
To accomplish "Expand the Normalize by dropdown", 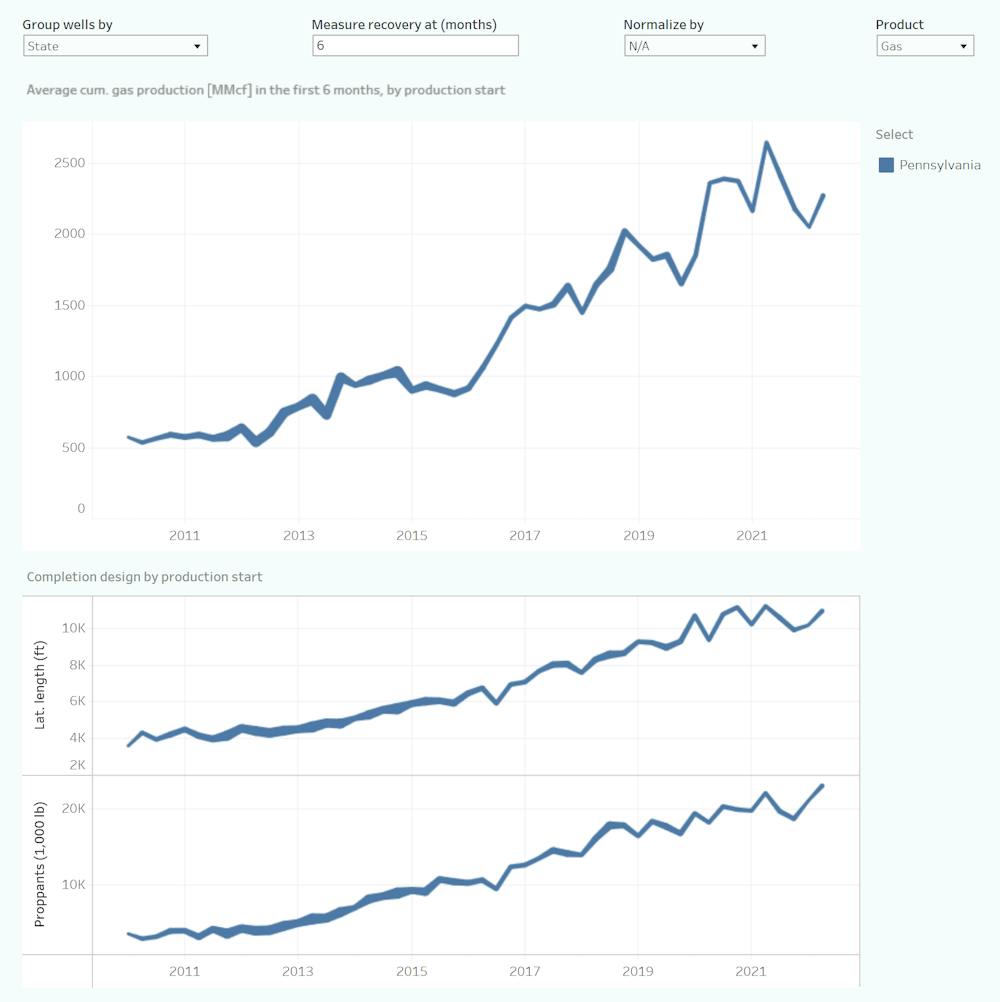I will 693,46.
